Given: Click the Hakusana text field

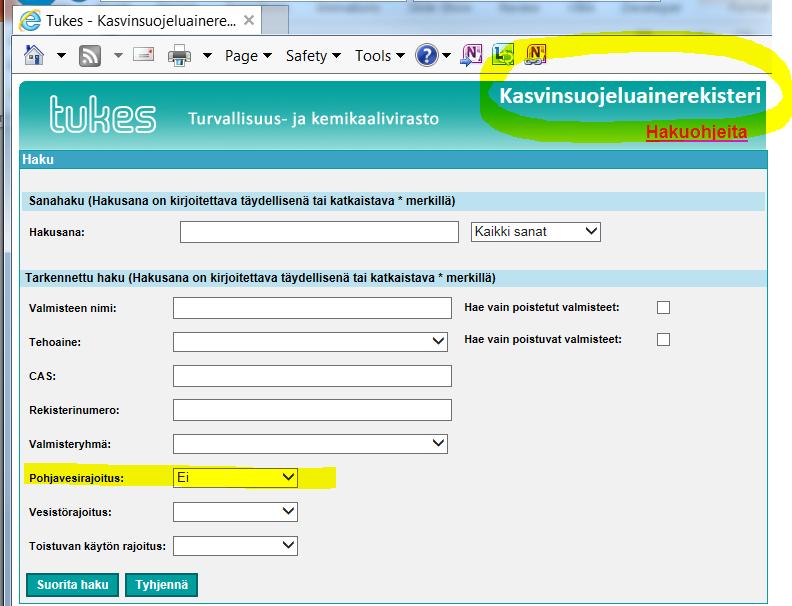Looking at the screenshot, I should point(319,232).
